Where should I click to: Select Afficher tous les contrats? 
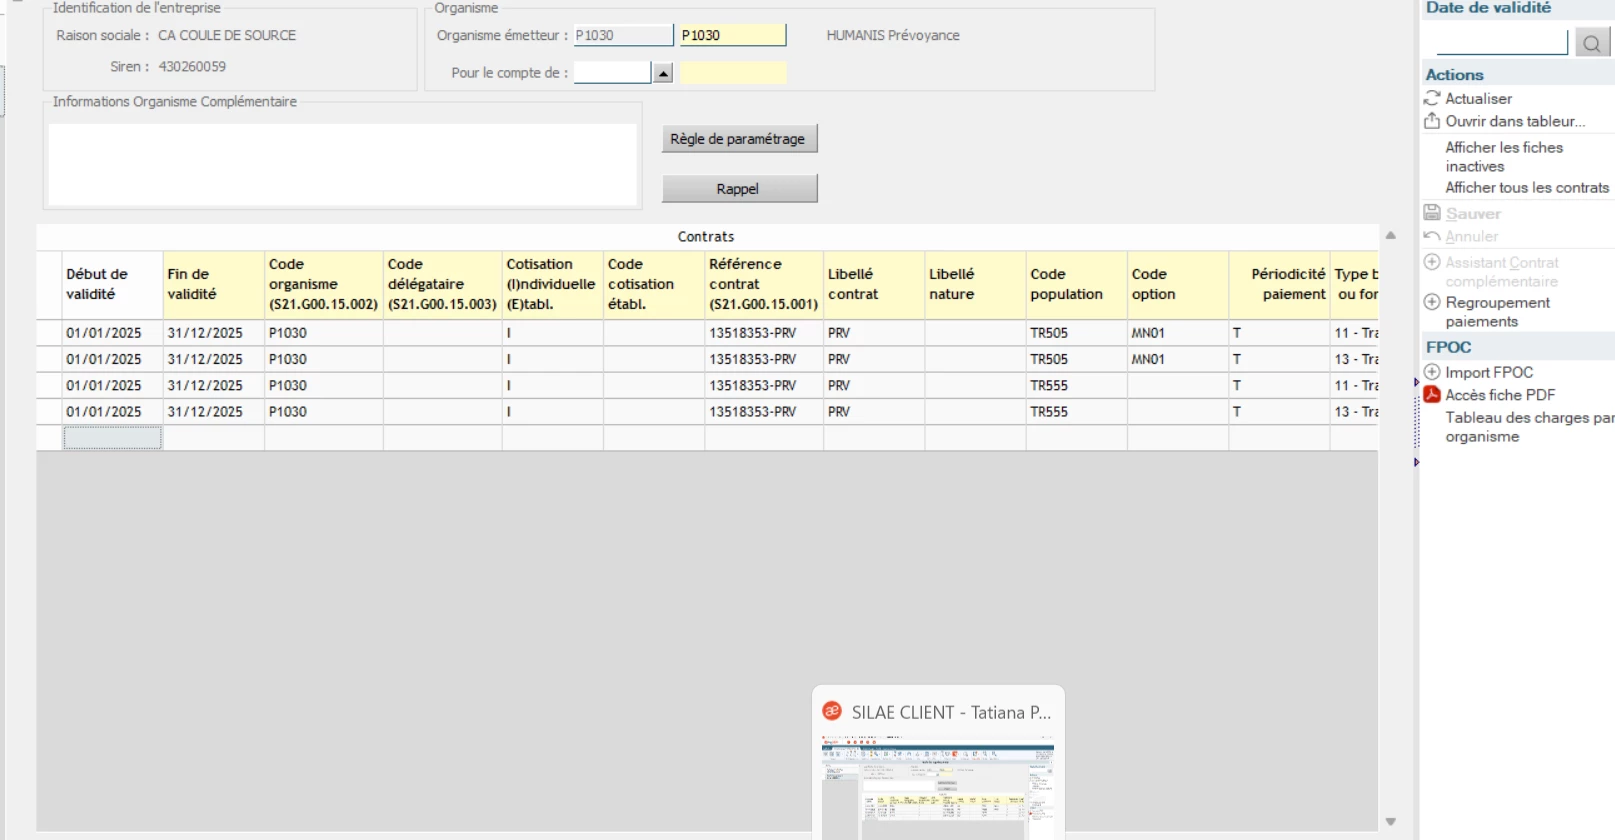(1526, 188)
